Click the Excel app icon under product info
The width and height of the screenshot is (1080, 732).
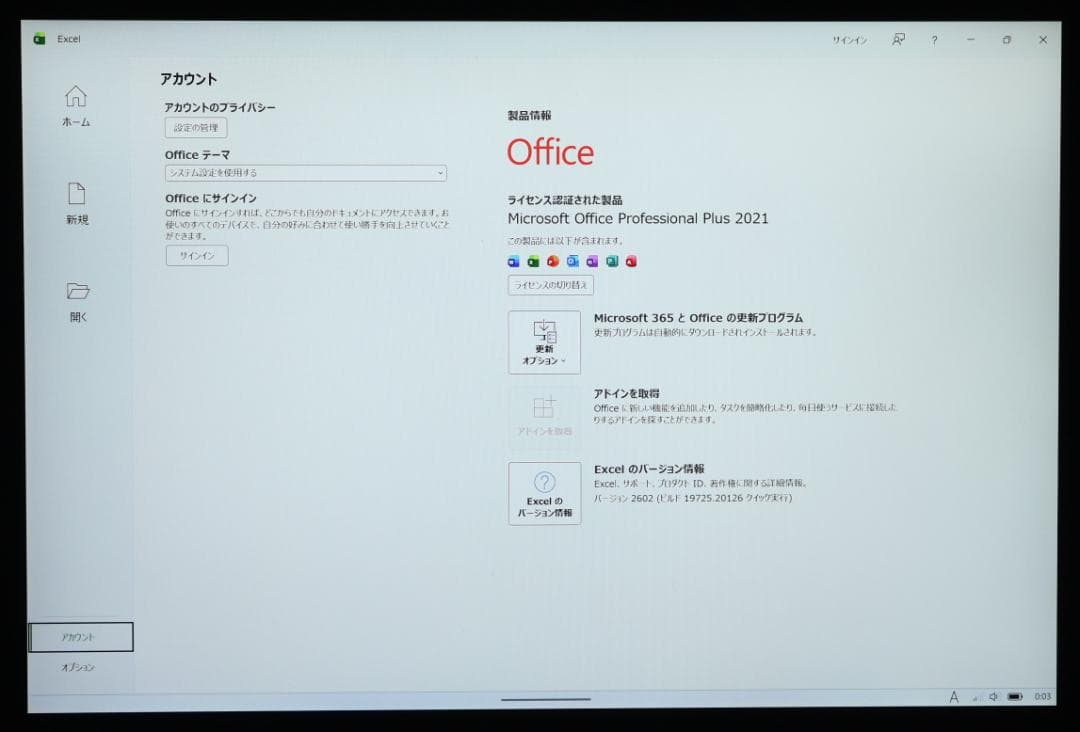[533, 261]
